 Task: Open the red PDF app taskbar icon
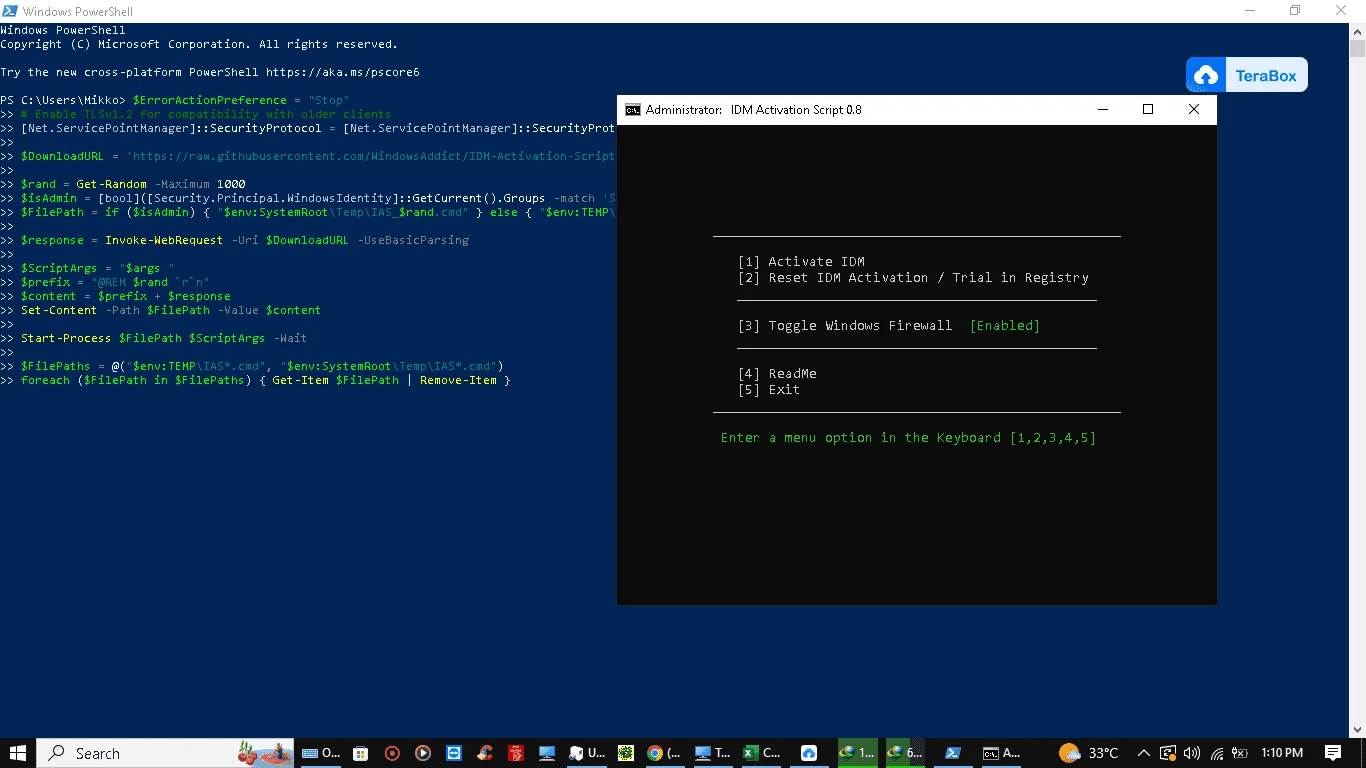(x=516, y=753)
